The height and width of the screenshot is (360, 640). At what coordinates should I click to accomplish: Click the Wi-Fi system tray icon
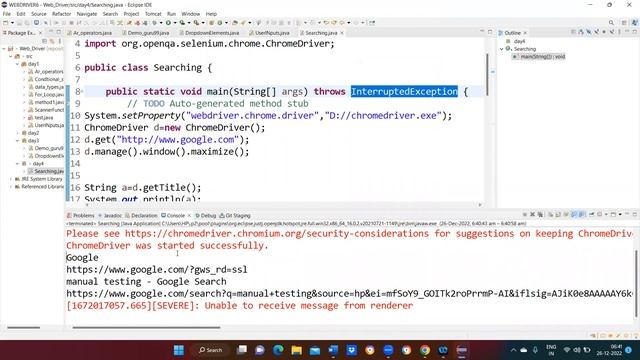point(567,350)
